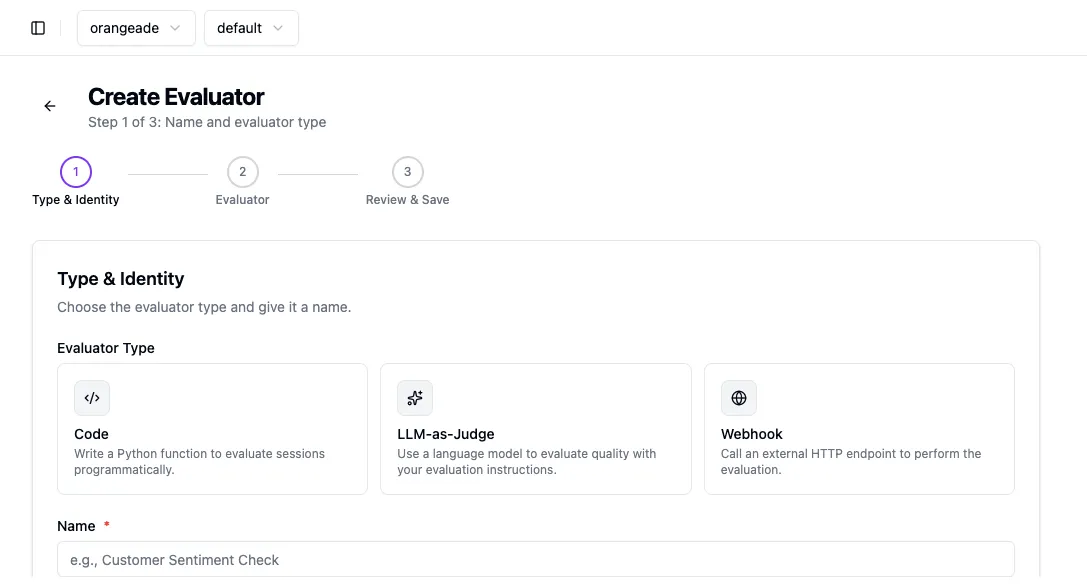Click the sidebar toggle icon top left
Screen dimensions: 1087x586
click(x=37, y=27)
